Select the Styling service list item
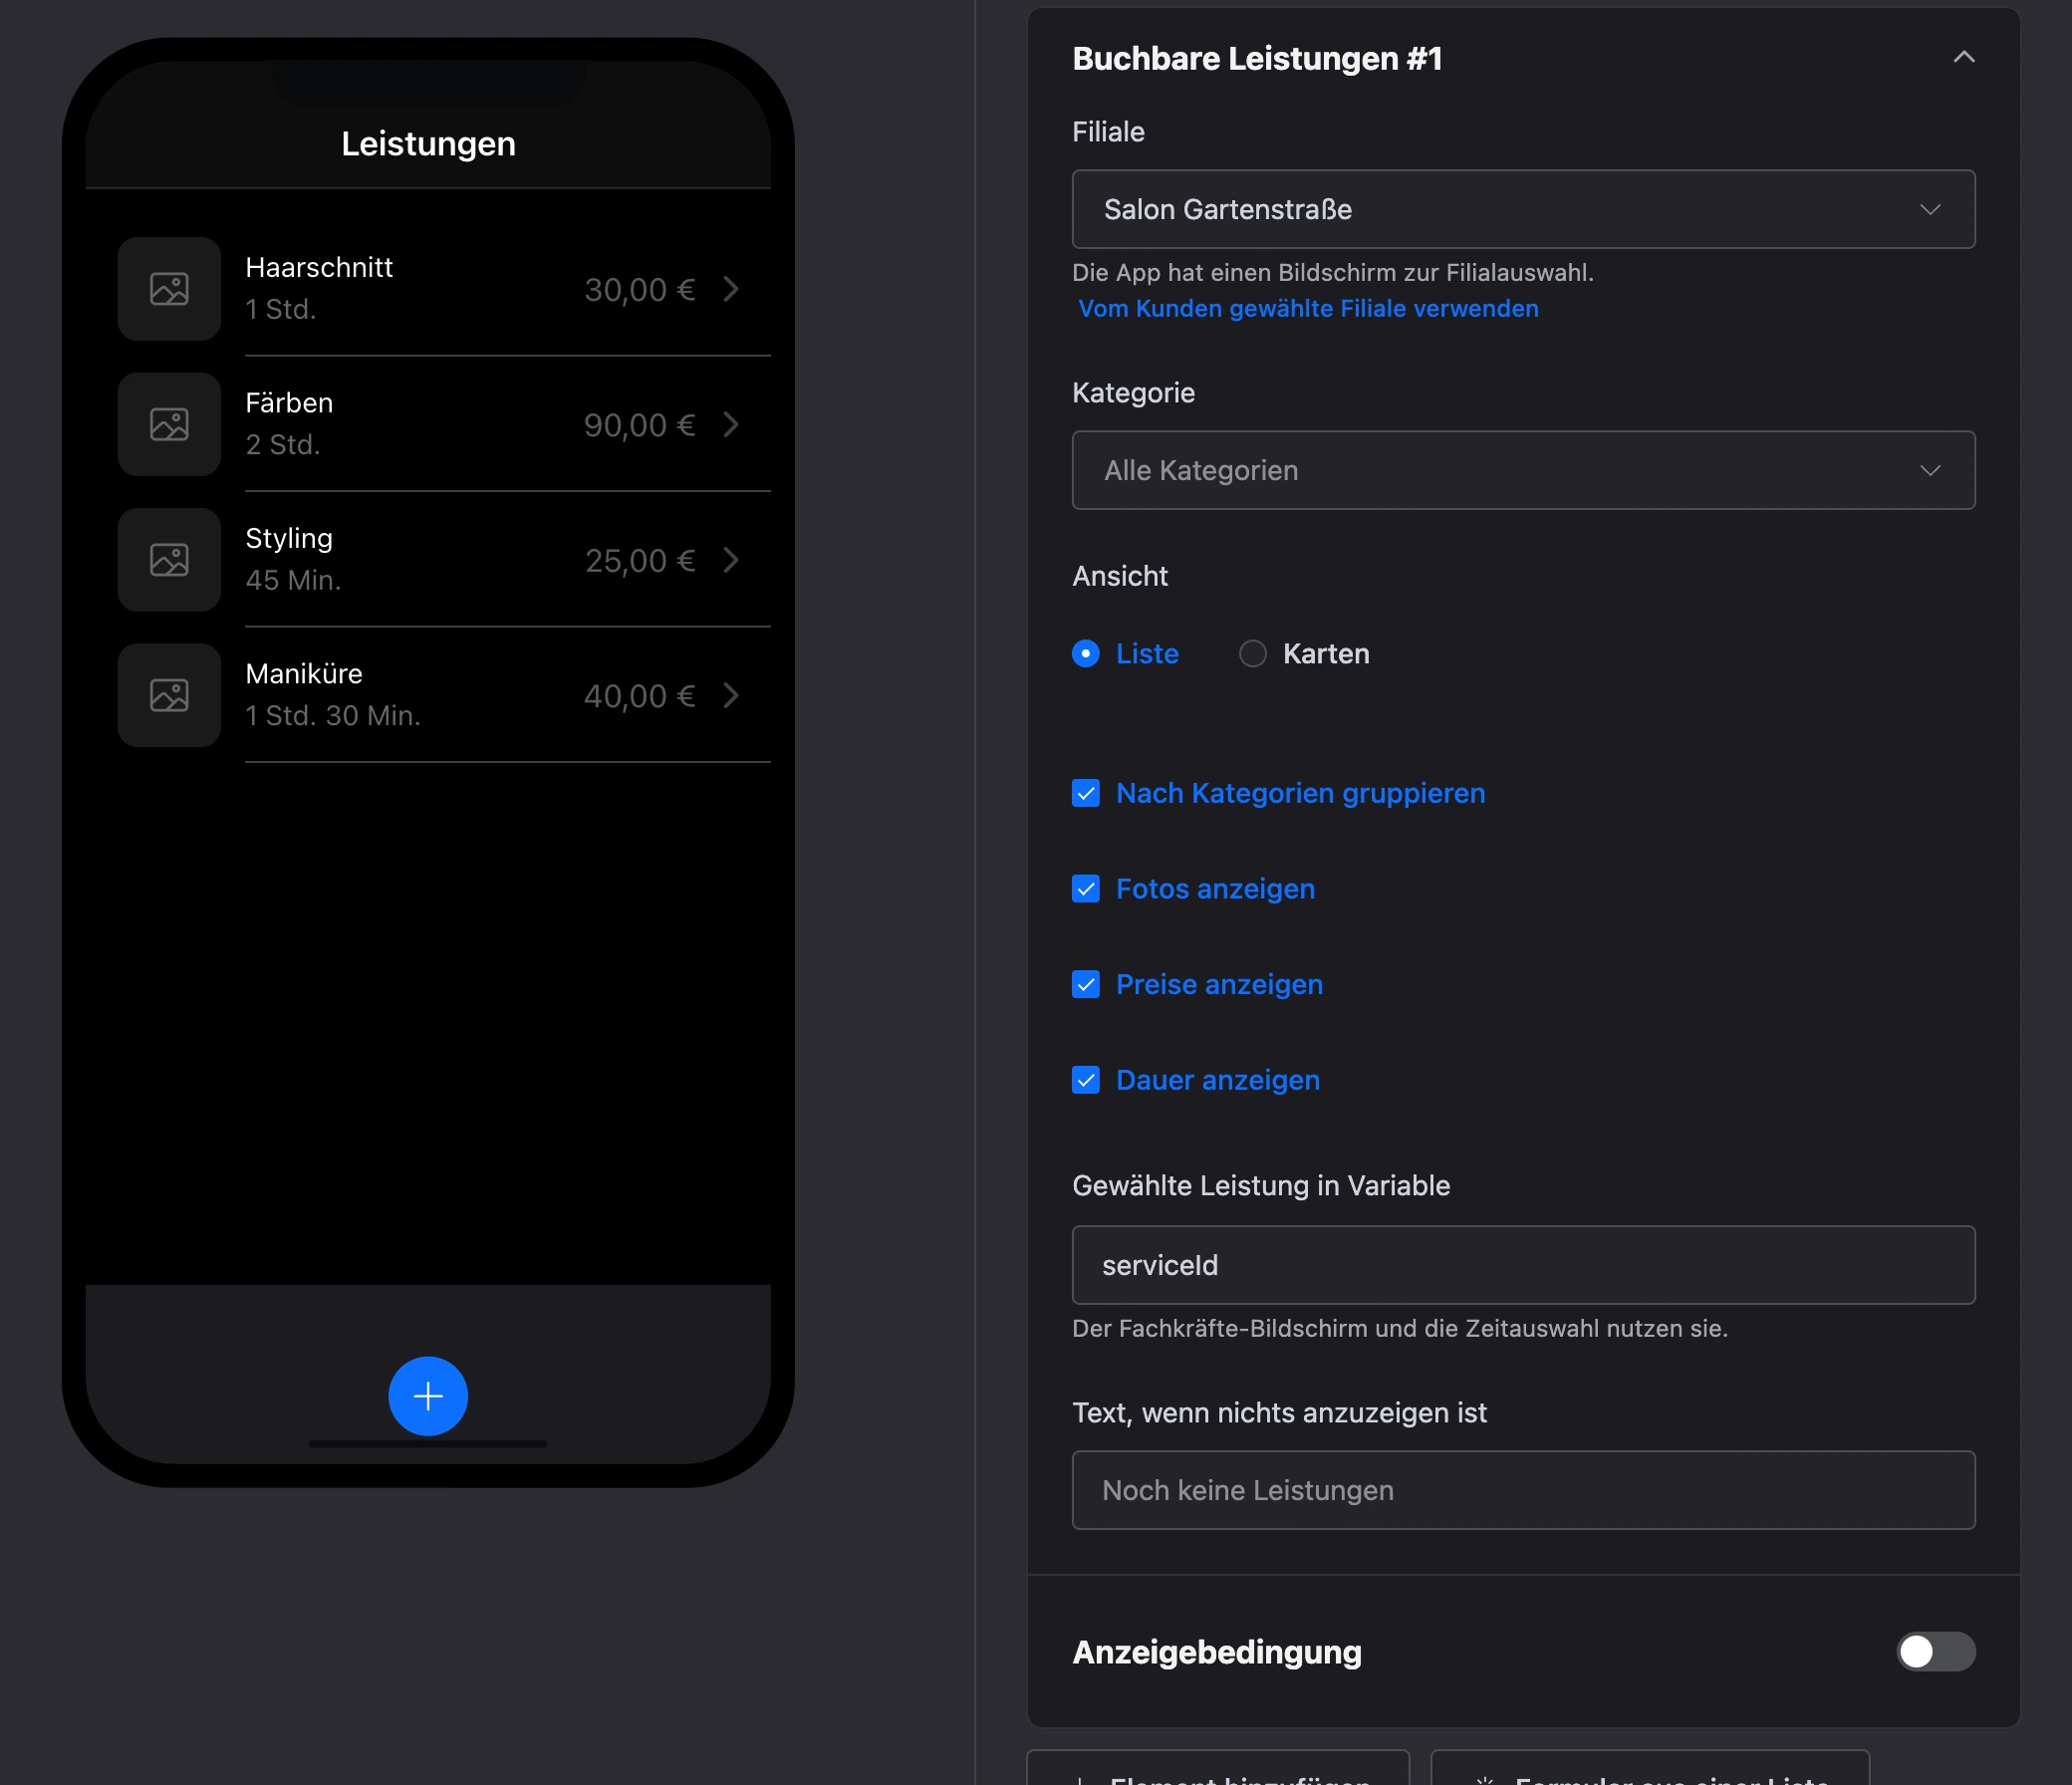This screenshot has width=2072, height=1785. click(444, 560)
